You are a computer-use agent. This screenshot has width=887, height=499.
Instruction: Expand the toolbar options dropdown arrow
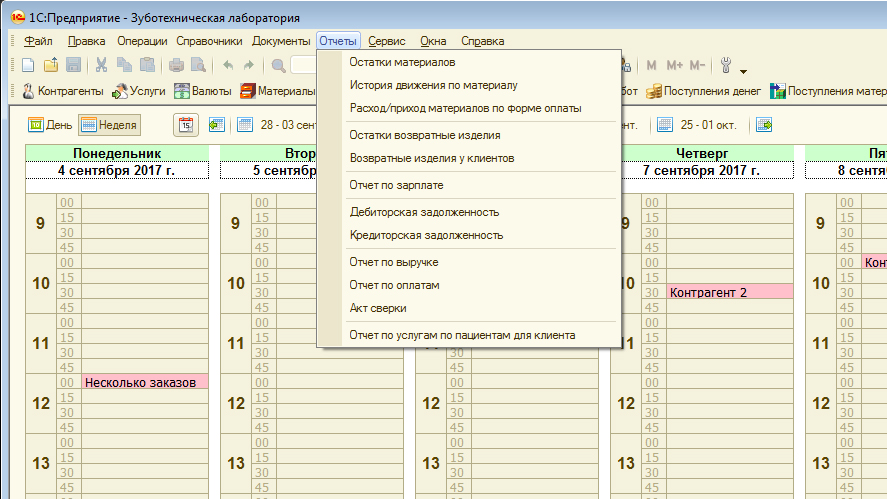point(744,71)
